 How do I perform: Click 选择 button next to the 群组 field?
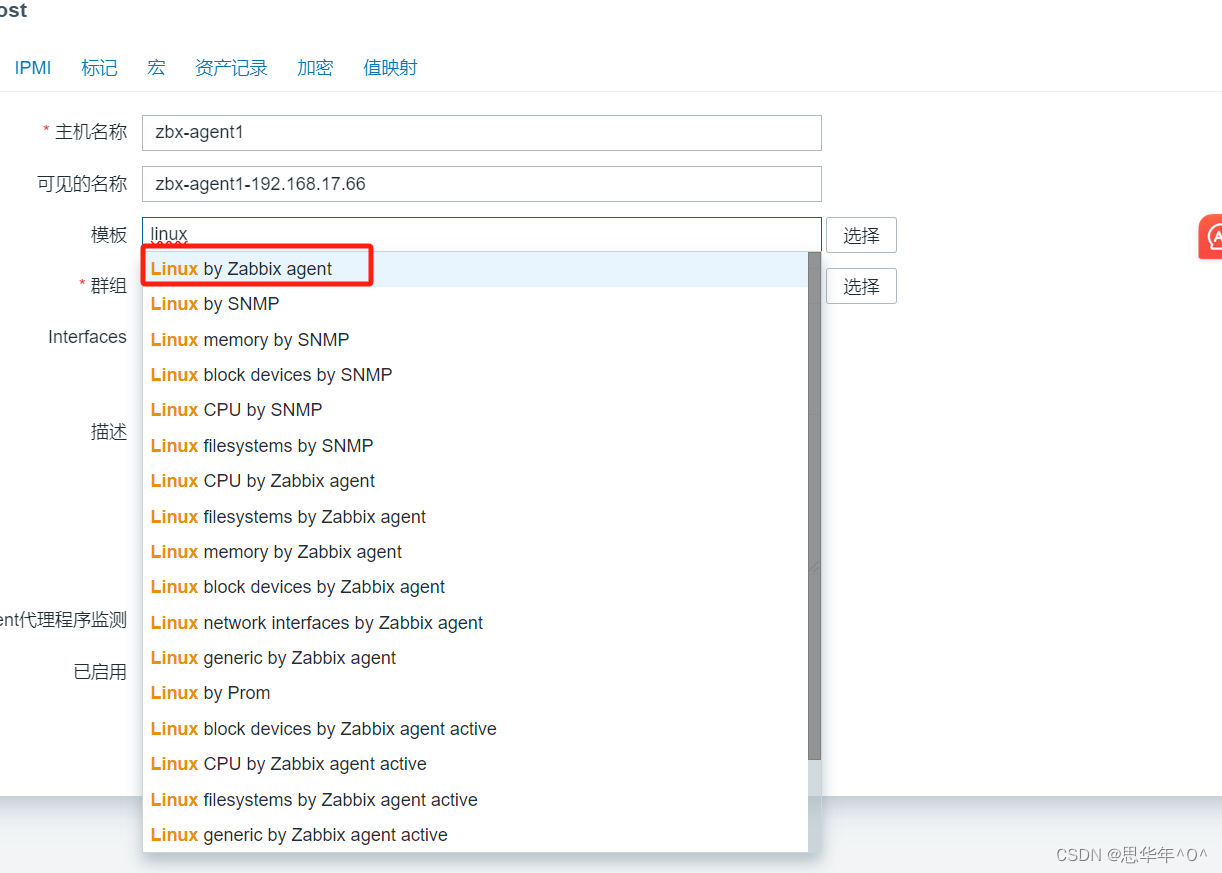[x=861, y=286]
